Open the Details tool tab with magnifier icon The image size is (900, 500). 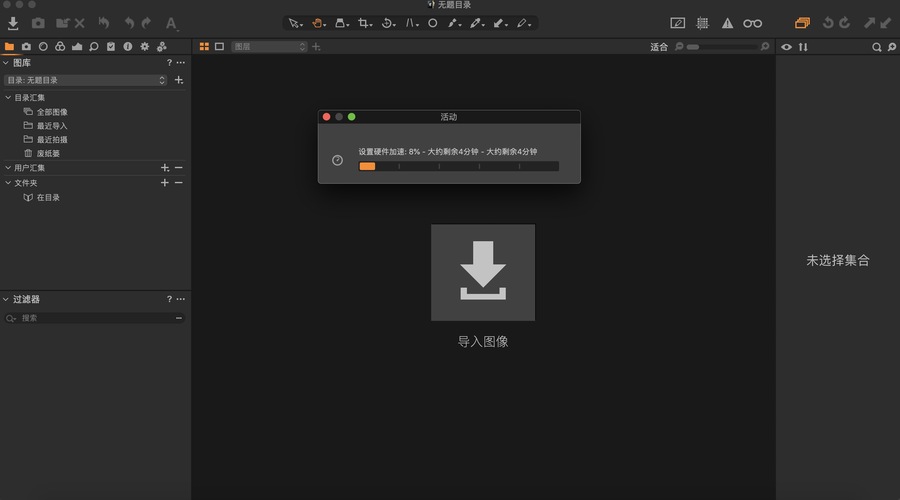click(x=94, y=46)
